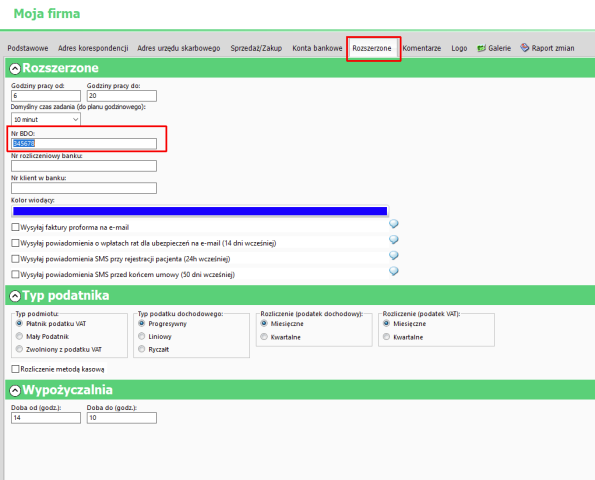Go to the Sprzedaż/Zakup tab
The image size is (595, 480).
(256, 48)
